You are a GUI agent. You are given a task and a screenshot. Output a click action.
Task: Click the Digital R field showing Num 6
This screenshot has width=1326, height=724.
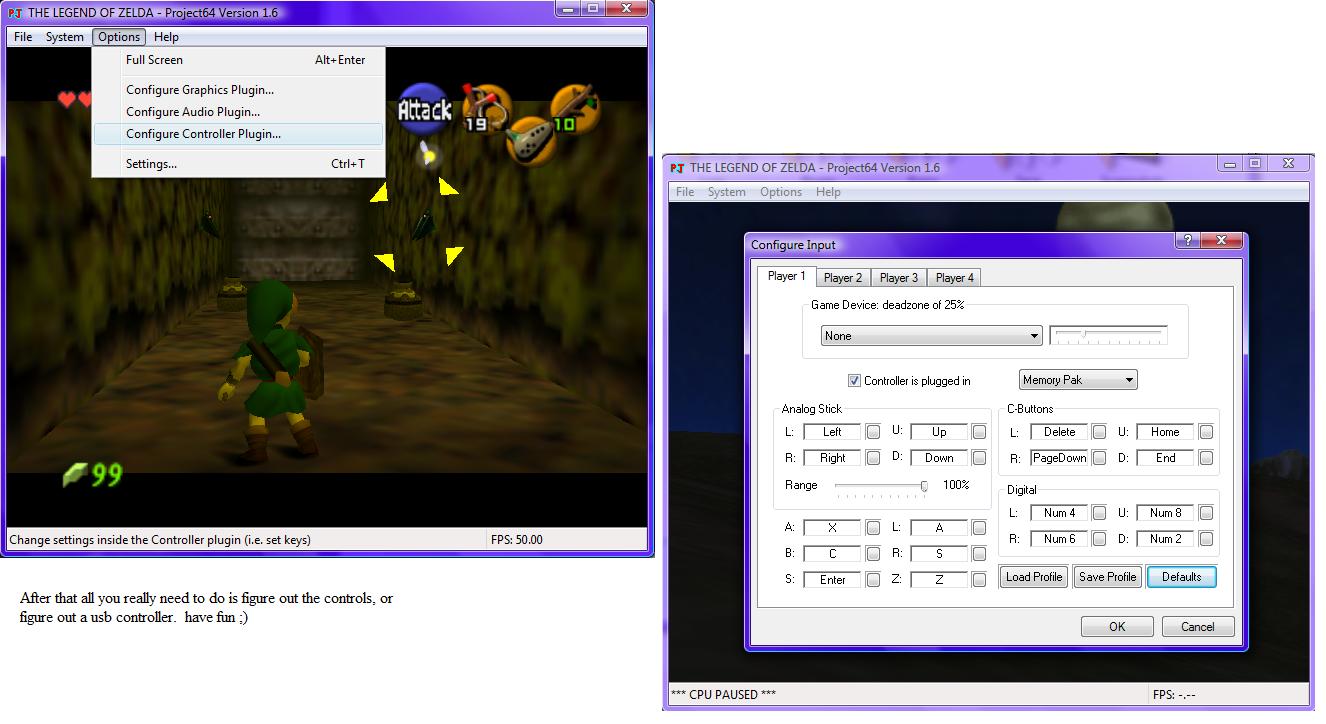1059,539
